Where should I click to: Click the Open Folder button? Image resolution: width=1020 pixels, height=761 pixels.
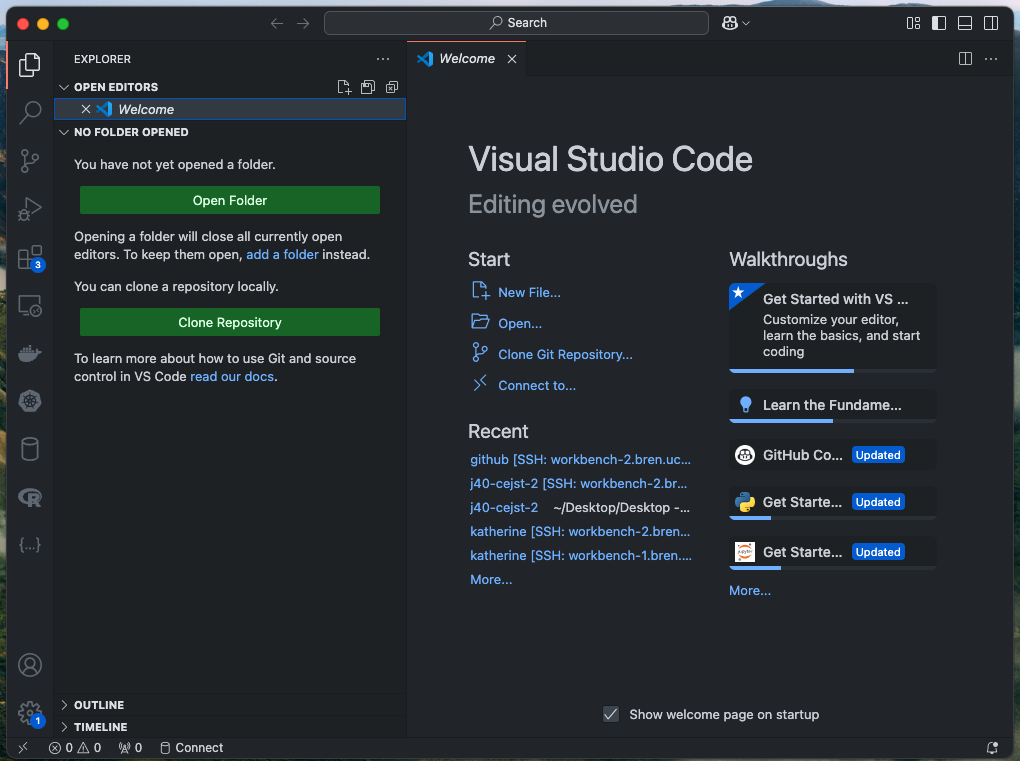(x=230, y=200)
